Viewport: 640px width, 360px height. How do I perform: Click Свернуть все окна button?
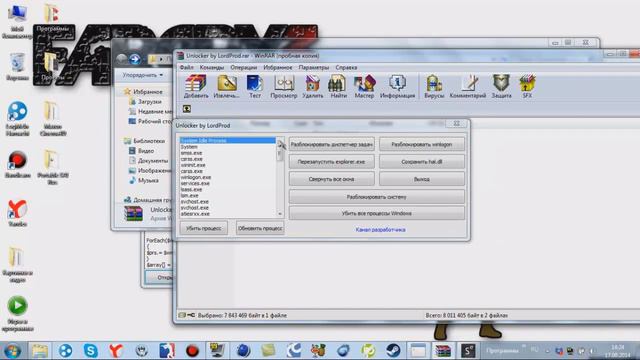331,179
